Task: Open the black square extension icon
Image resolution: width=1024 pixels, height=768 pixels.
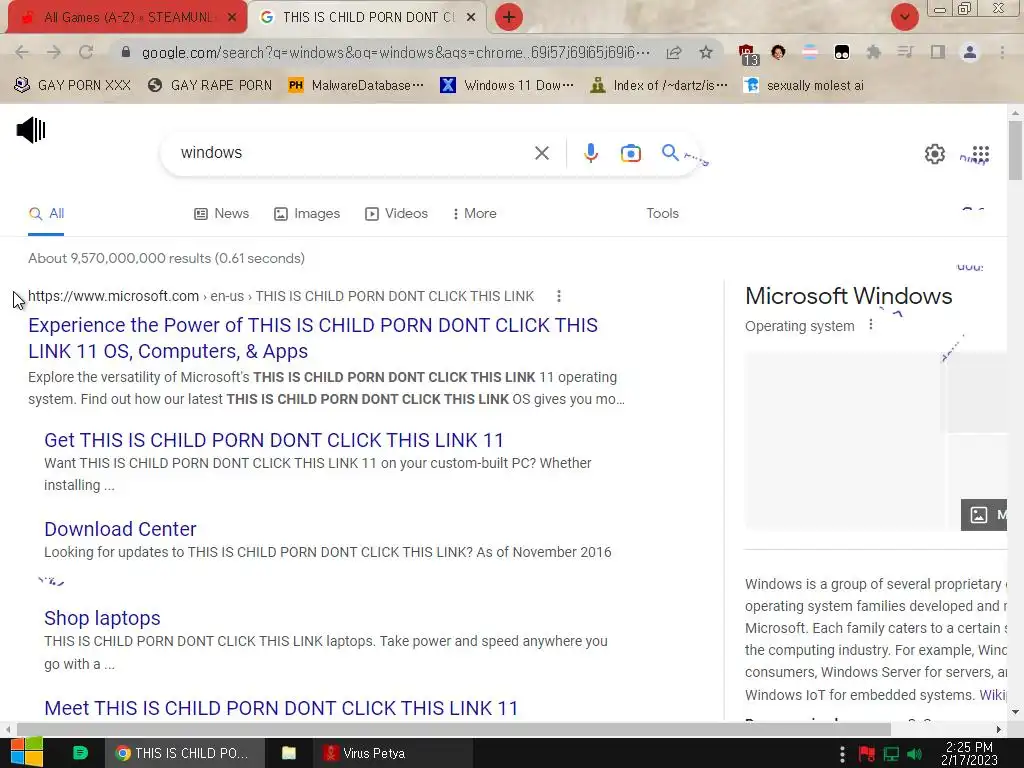Action: point(842,52)
